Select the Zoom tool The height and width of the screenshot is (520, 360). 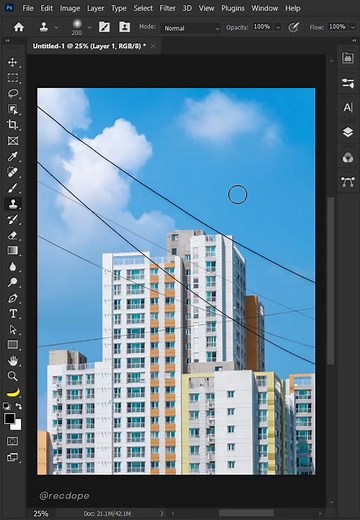pos(13,376)
